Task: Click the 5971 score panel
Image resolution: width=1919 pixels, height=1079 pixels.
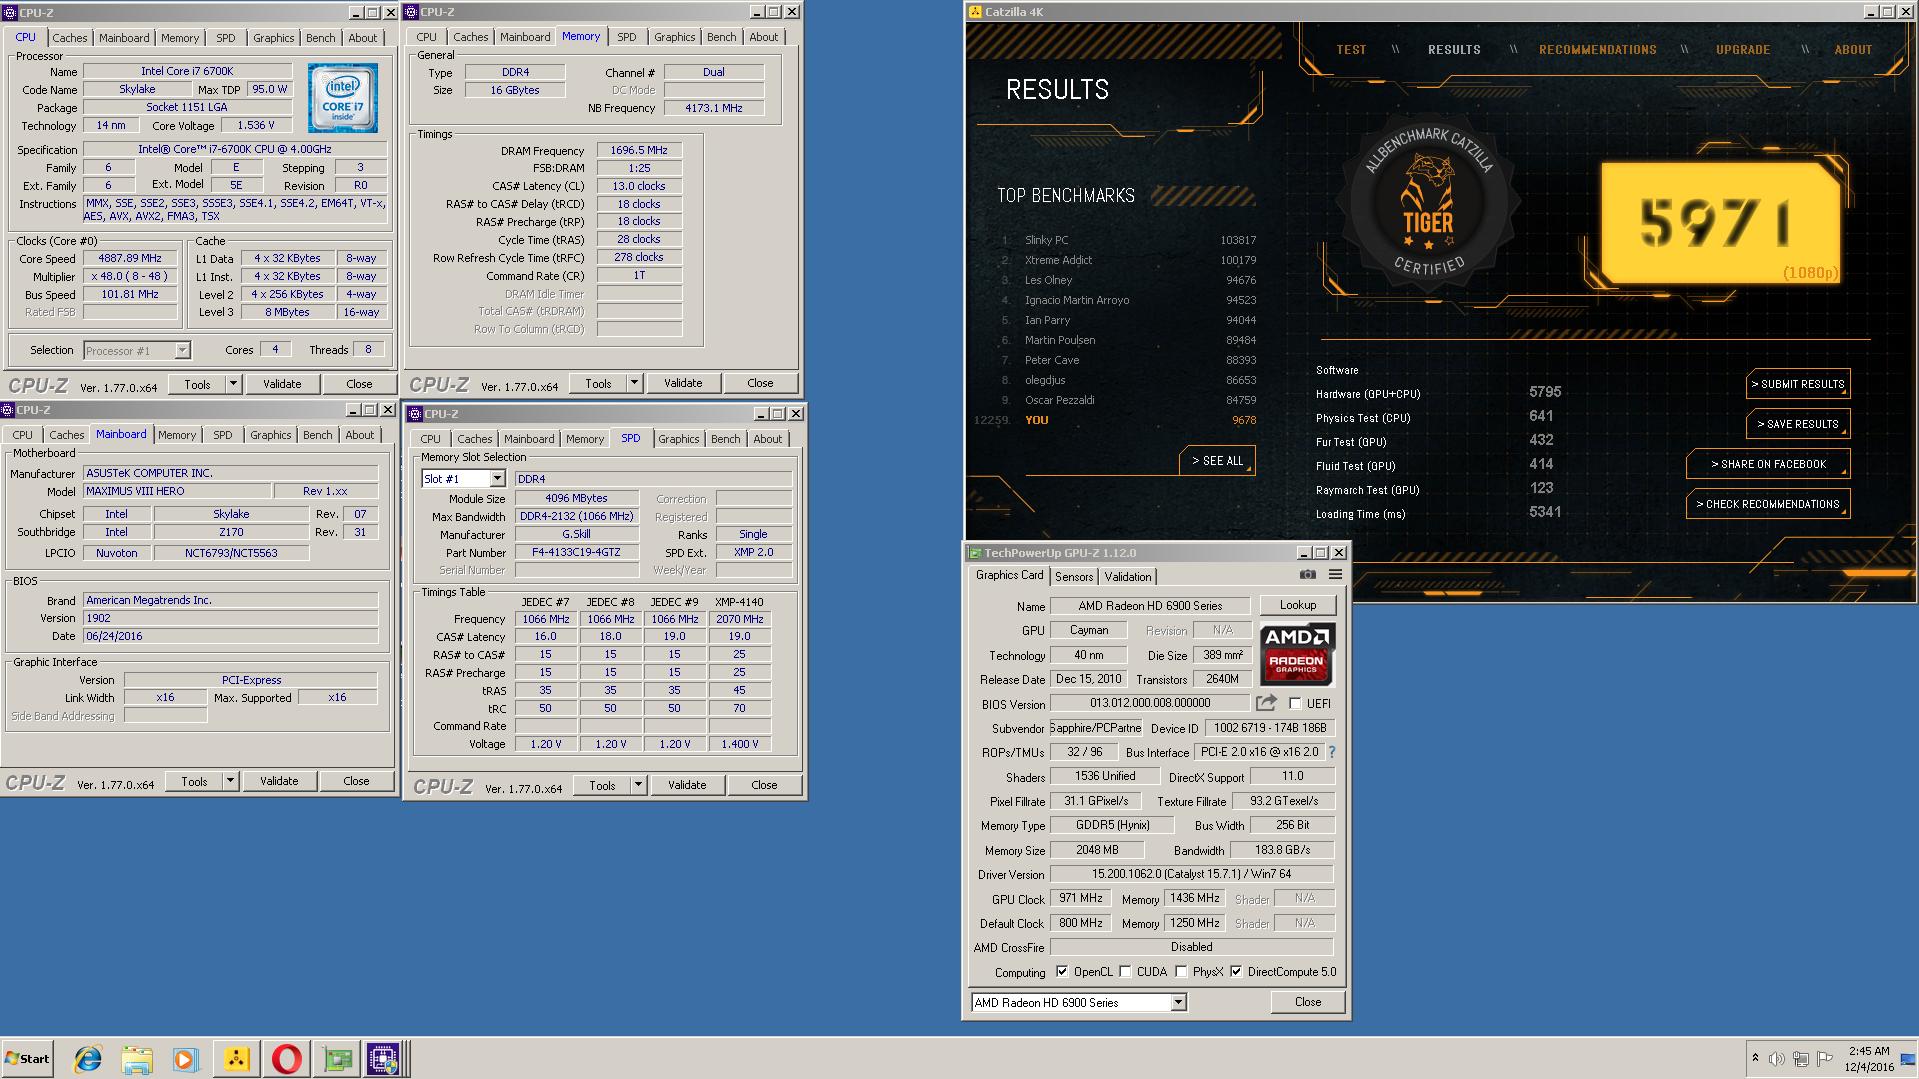Action: coord(1719,222)
